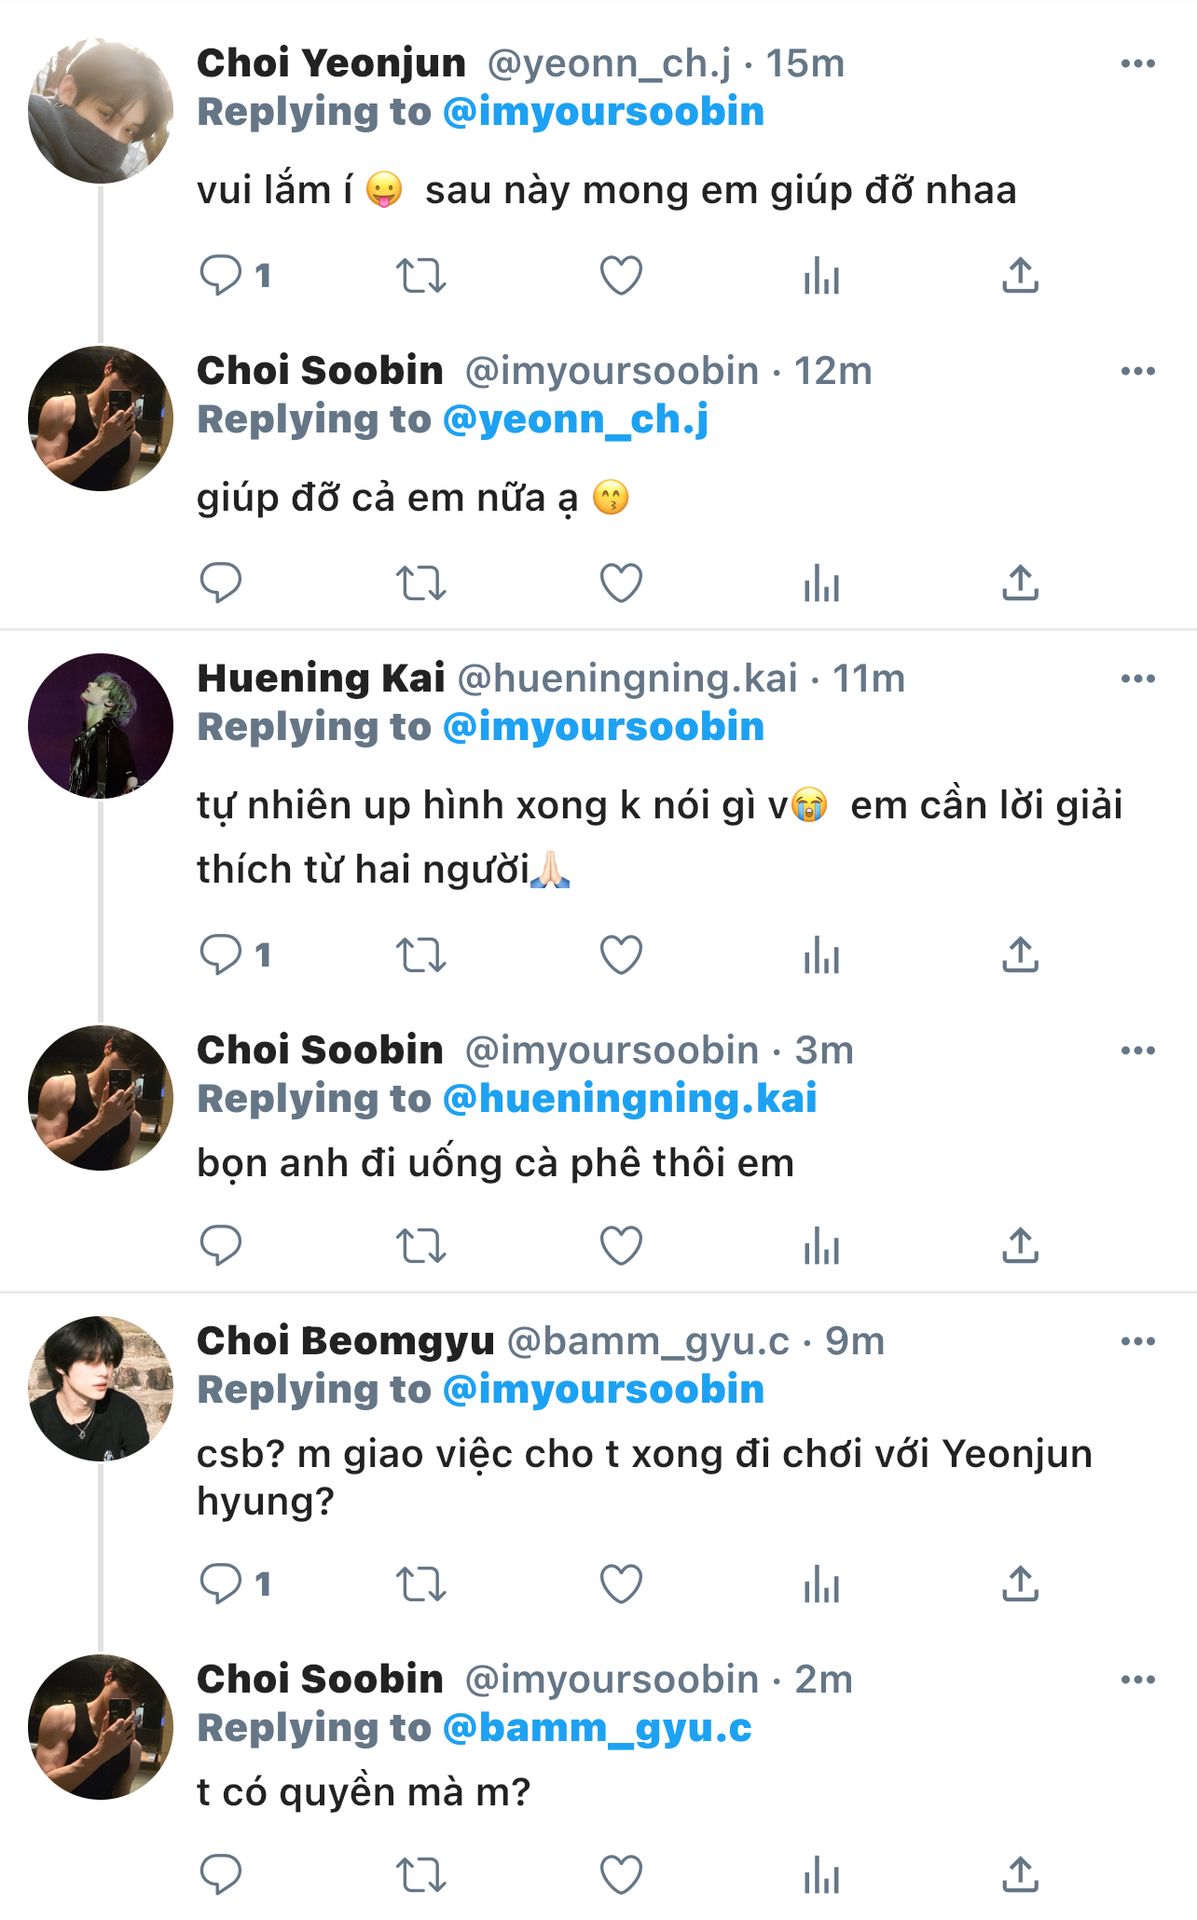The height and width of the screenshot is (1920, 1197).
Task: Retweet Choi Yeonjun's 15m reply
Action: [x=420, y=275]
